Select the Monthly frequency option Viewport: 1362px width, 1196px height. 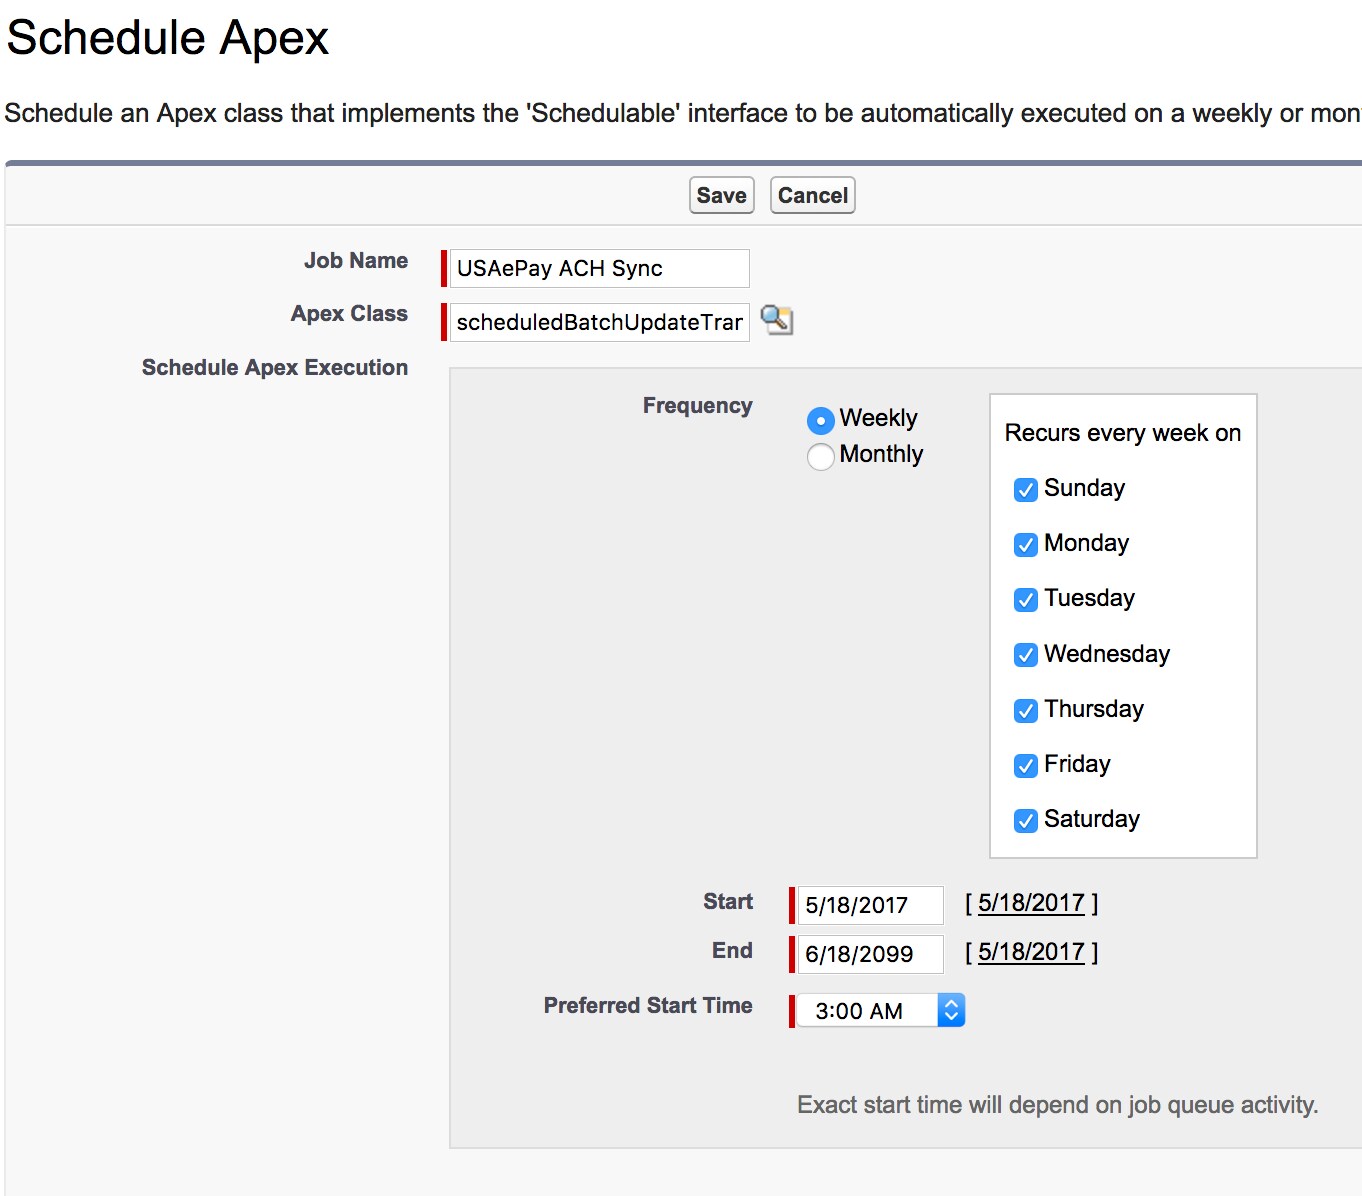(x=820, y=456)
